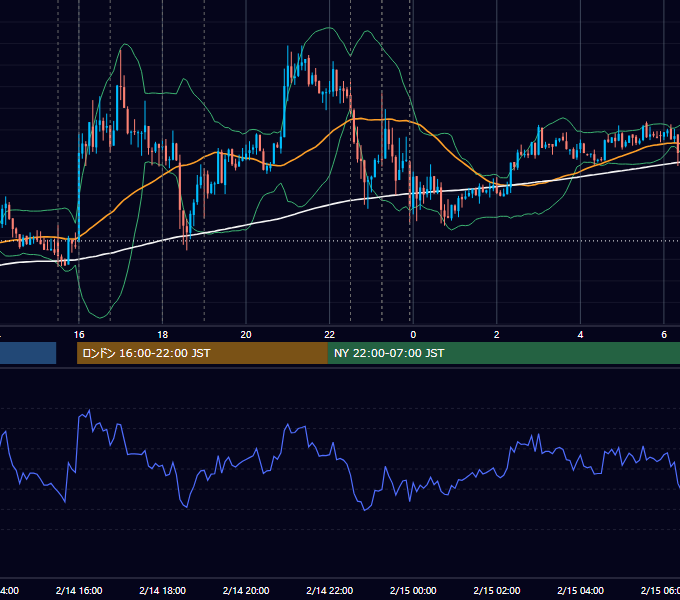Select the 2/15 02:00 time axis label
The width and height of the screenshot is (680, 600).
(x=497, y=590)
